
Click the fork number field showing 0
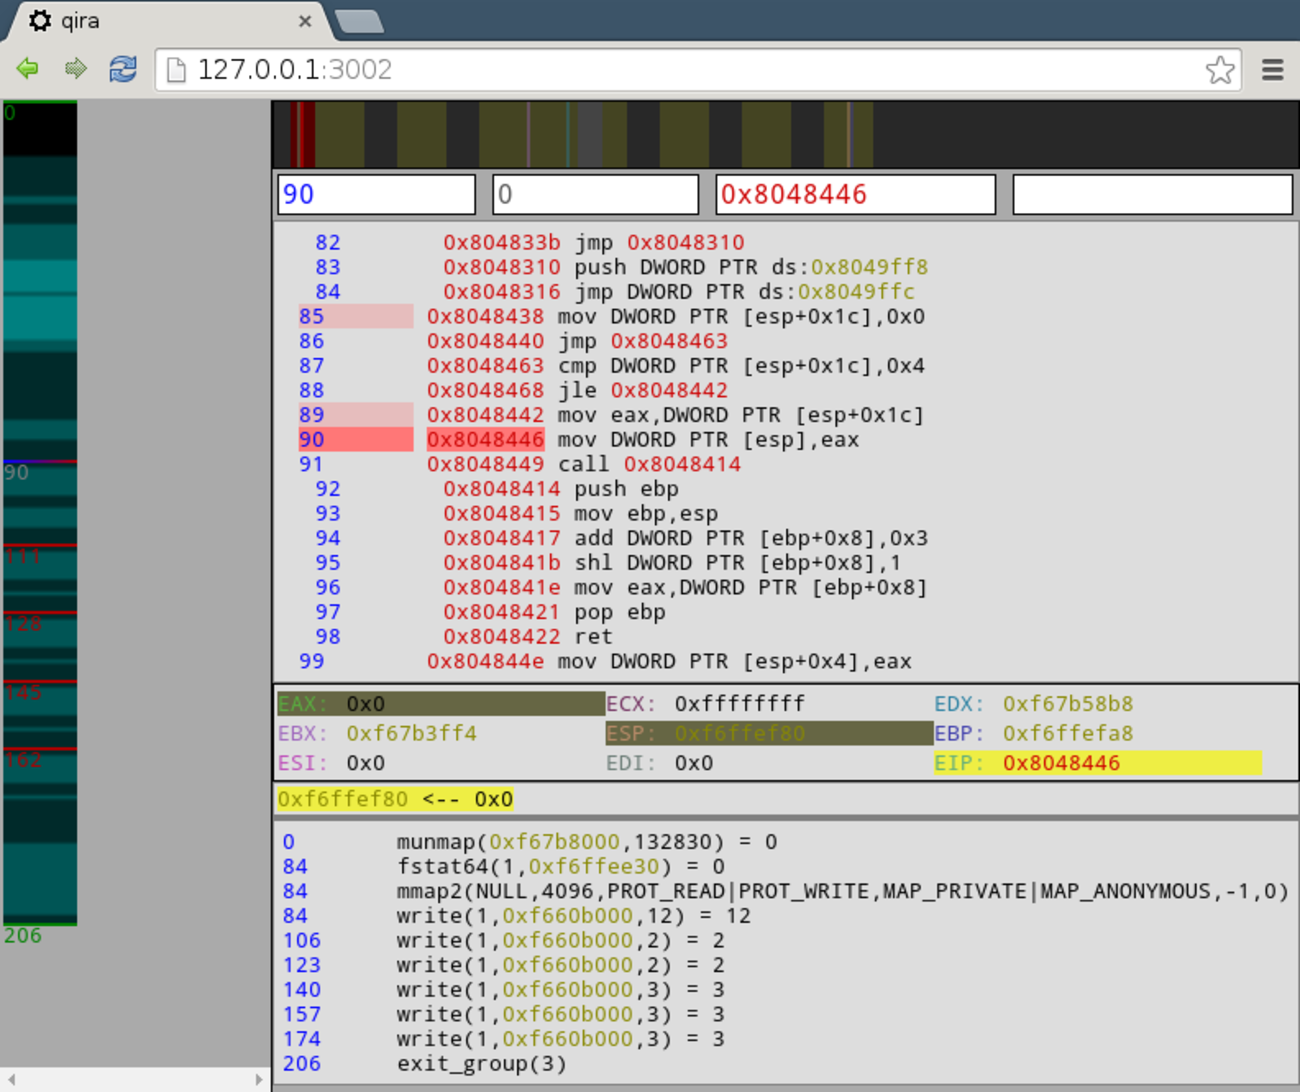point(595,194)
